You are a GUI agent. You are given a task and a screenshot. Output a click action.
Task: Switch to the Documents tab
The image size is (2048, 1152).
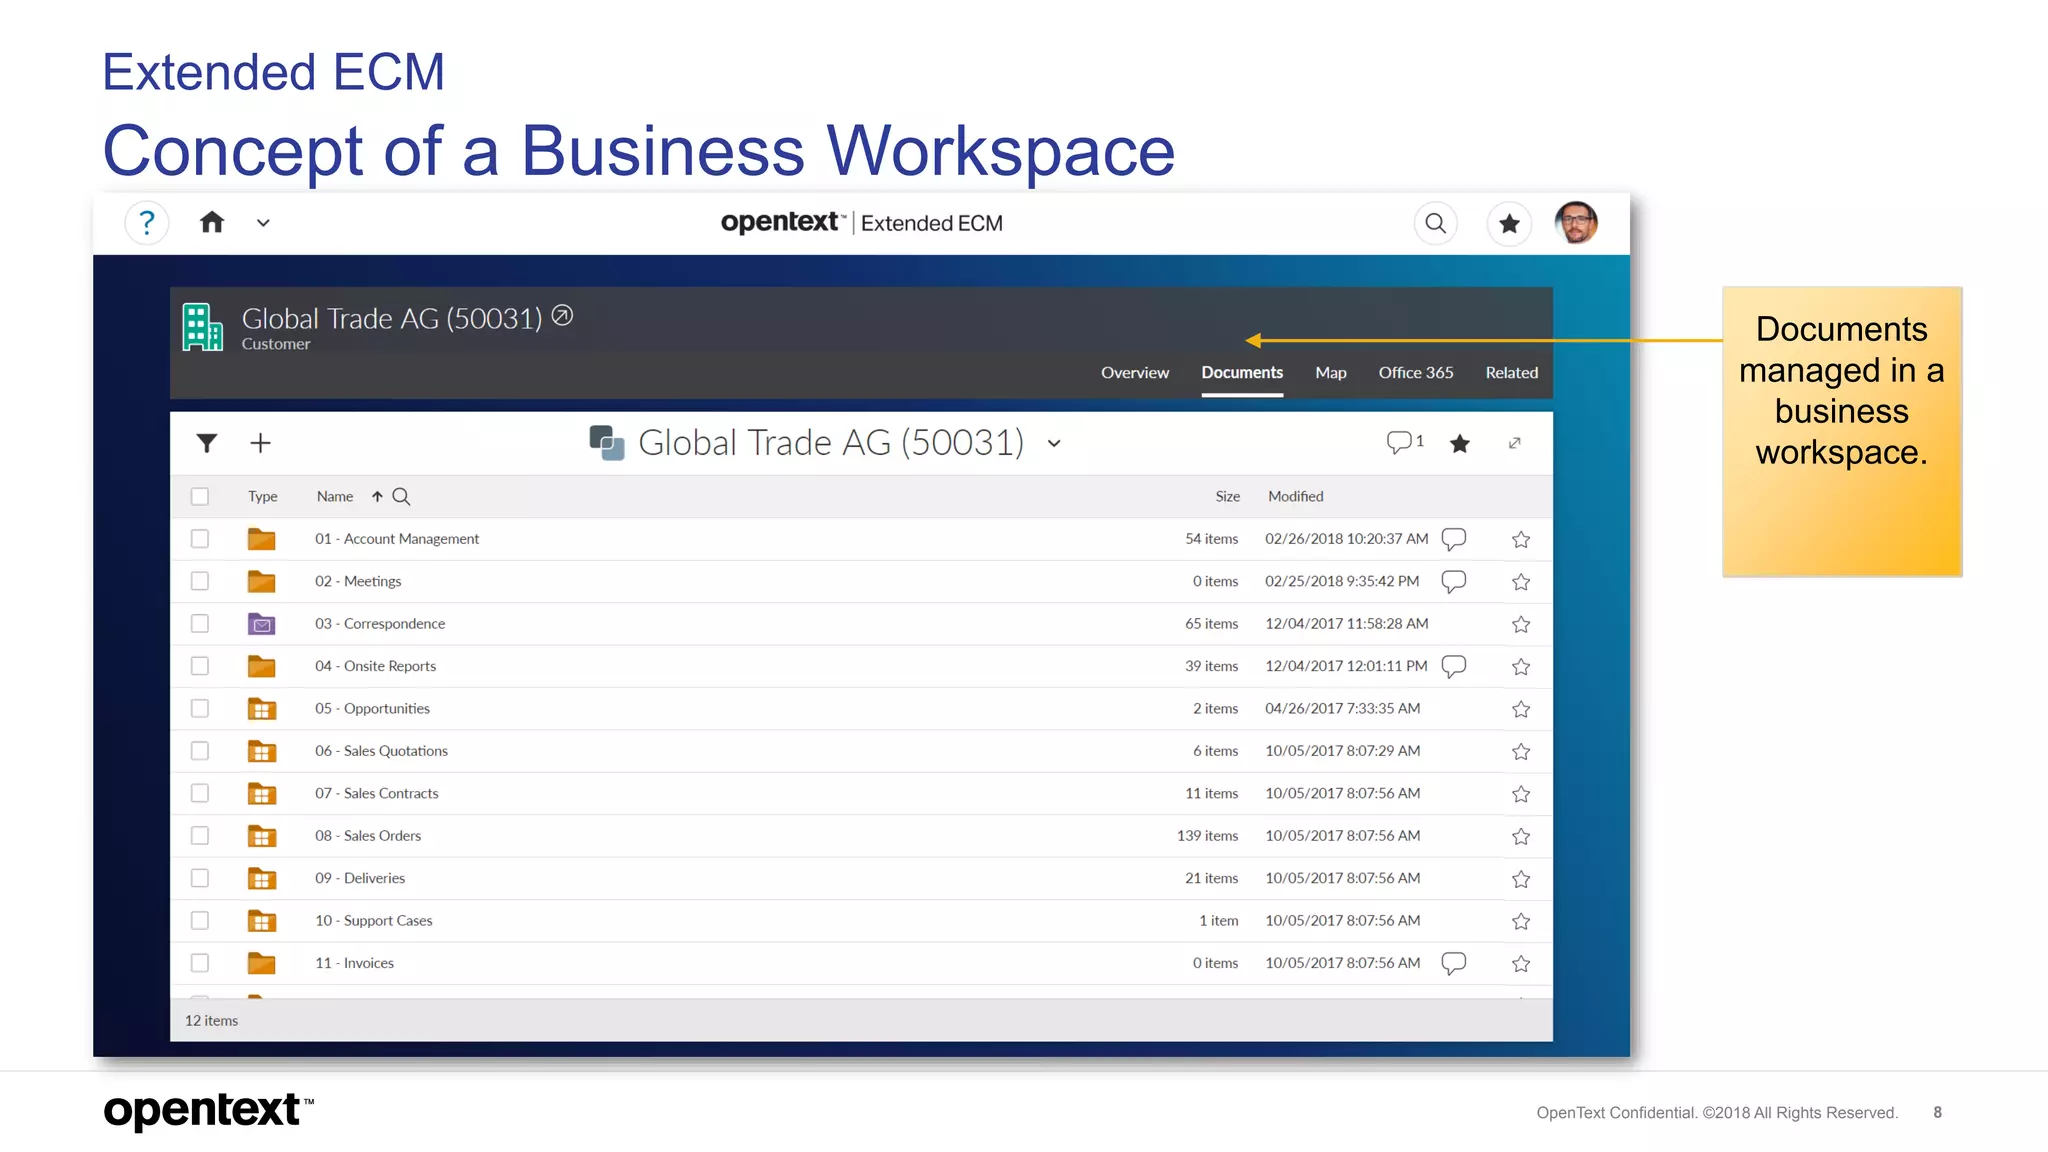pyautogui.click(x=1242, y=372)
